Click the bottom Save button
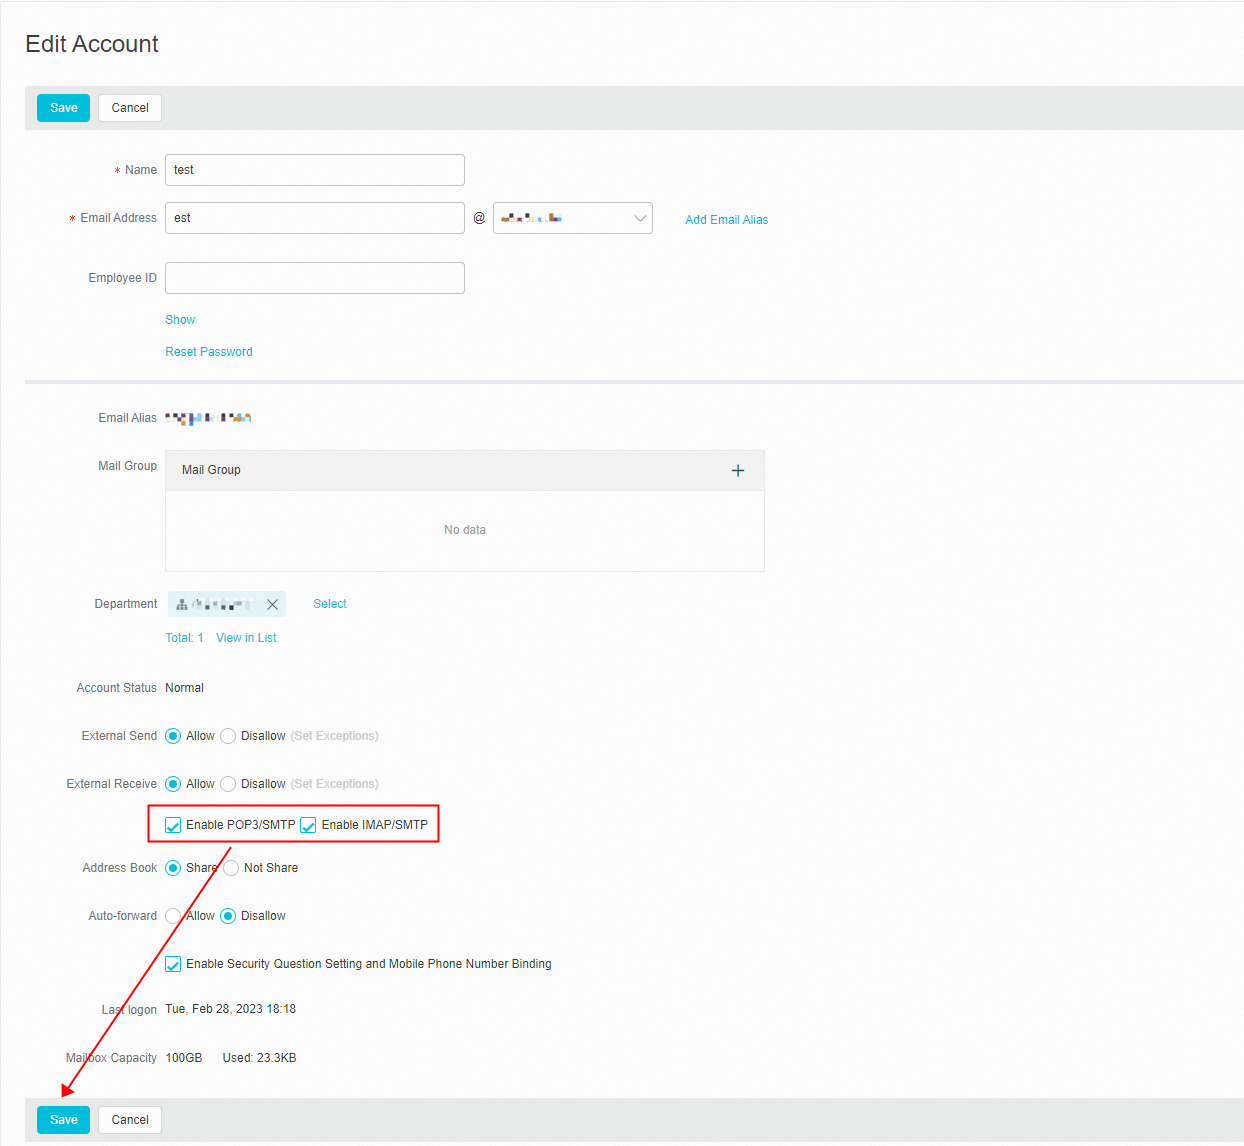Screen dimensions: 1244x1146 pyautogui.click(x=64, y=1120)
